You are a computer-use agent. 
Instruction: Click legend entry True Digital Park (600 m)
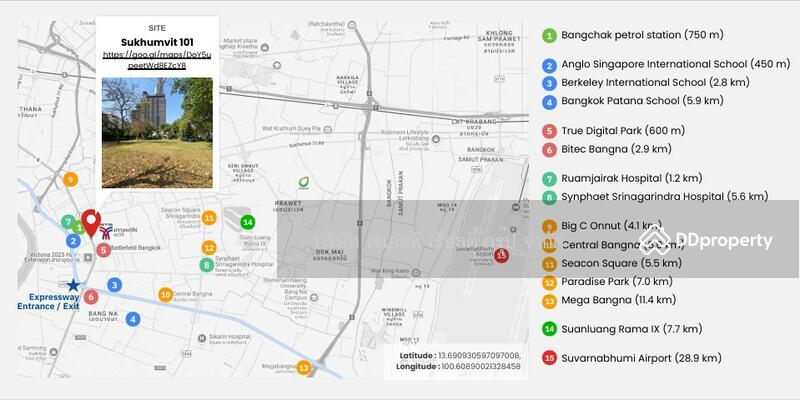click(623, 131)
